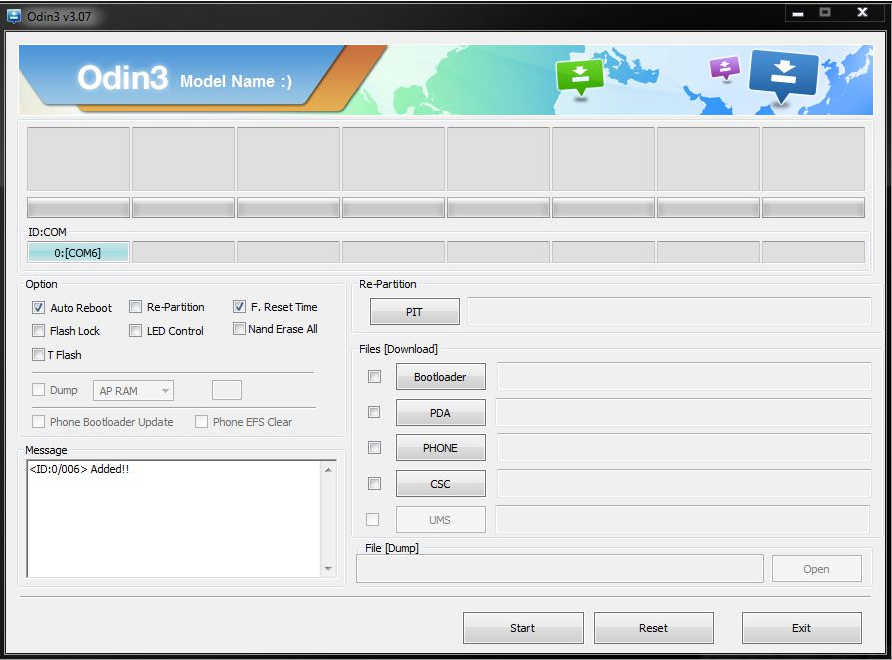The height and width of the screenshot is (660, 892).
Task: Click the purple download icon in banner
Action: click(725, 69)
